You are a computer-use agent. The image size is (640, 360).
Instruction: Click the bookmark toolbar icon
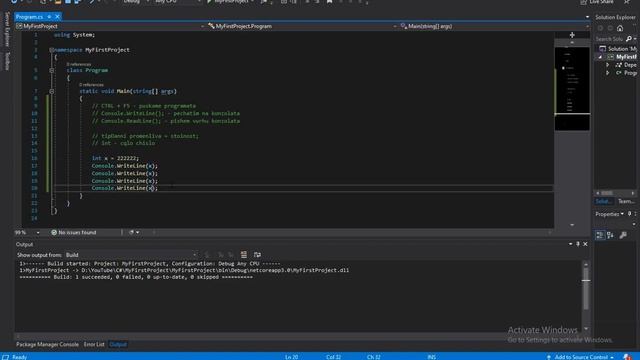[329, 2]
